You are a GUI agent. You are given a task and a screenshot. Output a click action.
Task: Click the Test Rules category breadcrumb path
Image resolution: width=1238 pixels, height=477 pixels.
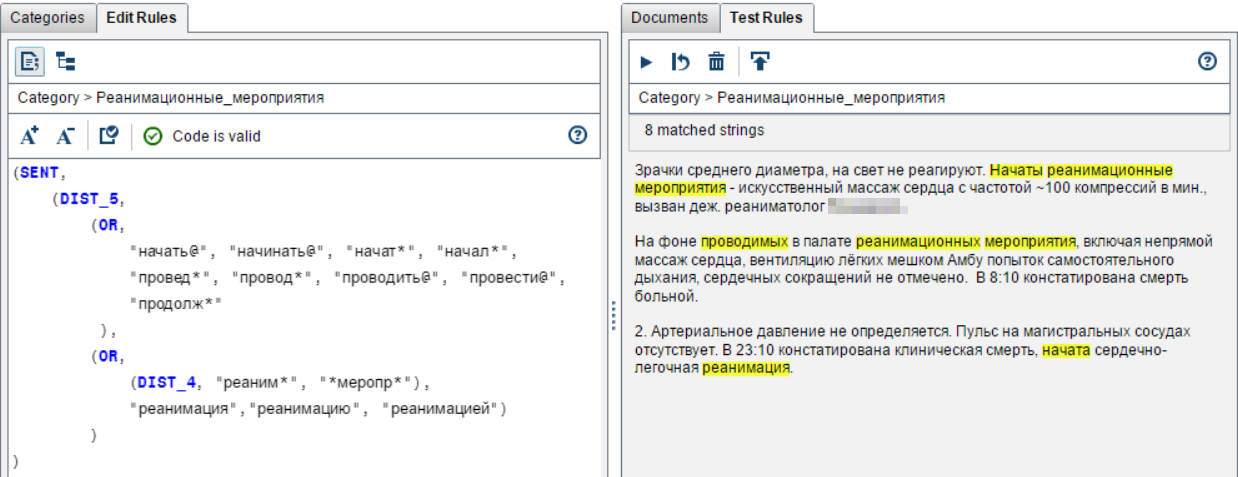pos(792,98)
